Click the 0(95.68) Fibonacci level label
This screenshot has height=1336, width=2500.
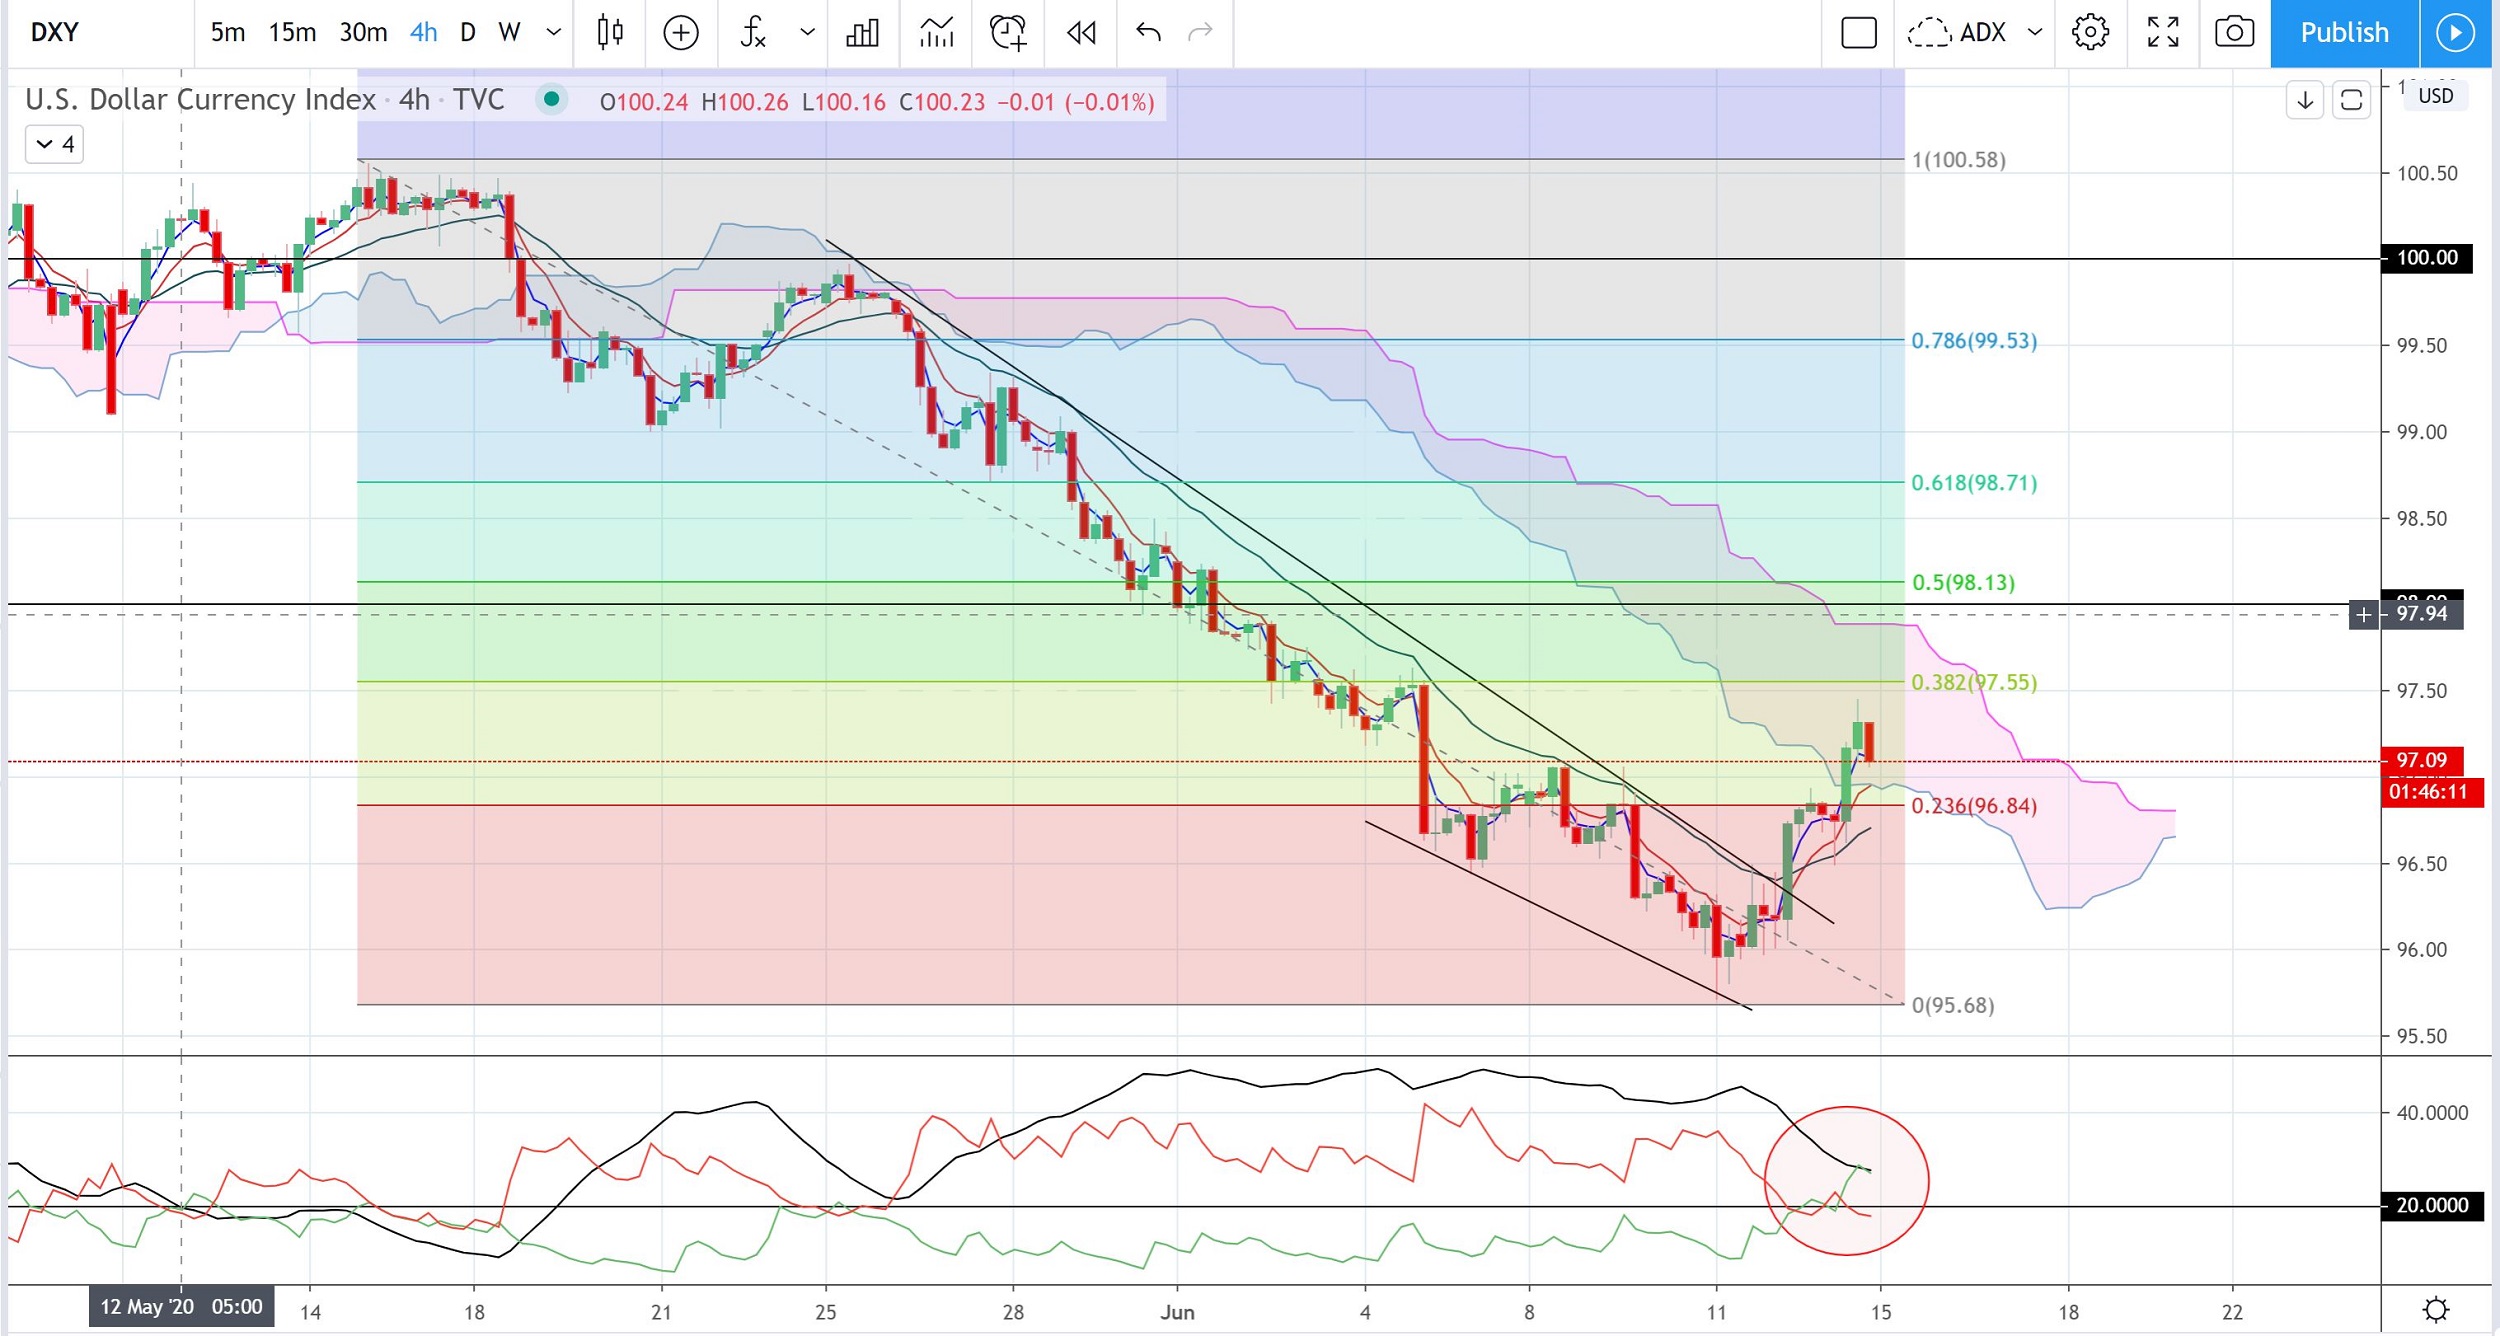coord(1953,1006)
